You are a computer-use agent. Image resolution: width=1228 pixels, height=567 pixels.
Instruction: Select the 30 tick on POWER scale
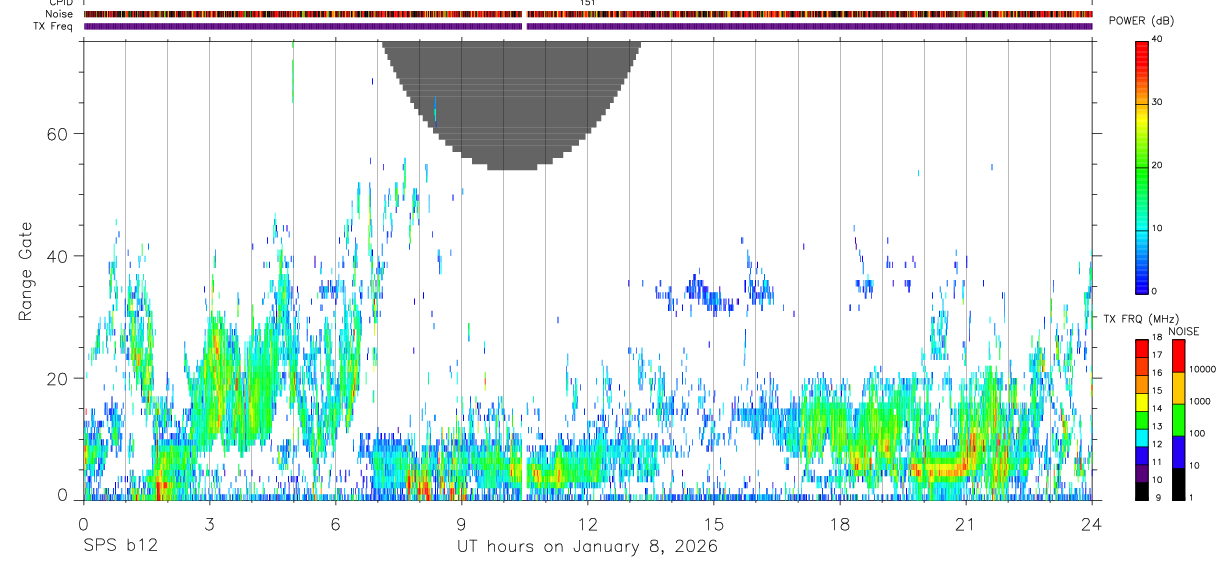tap(1157, 102)
